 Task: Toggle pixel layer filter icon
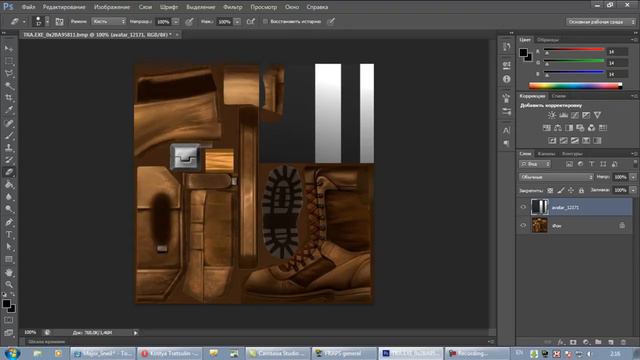569,164
